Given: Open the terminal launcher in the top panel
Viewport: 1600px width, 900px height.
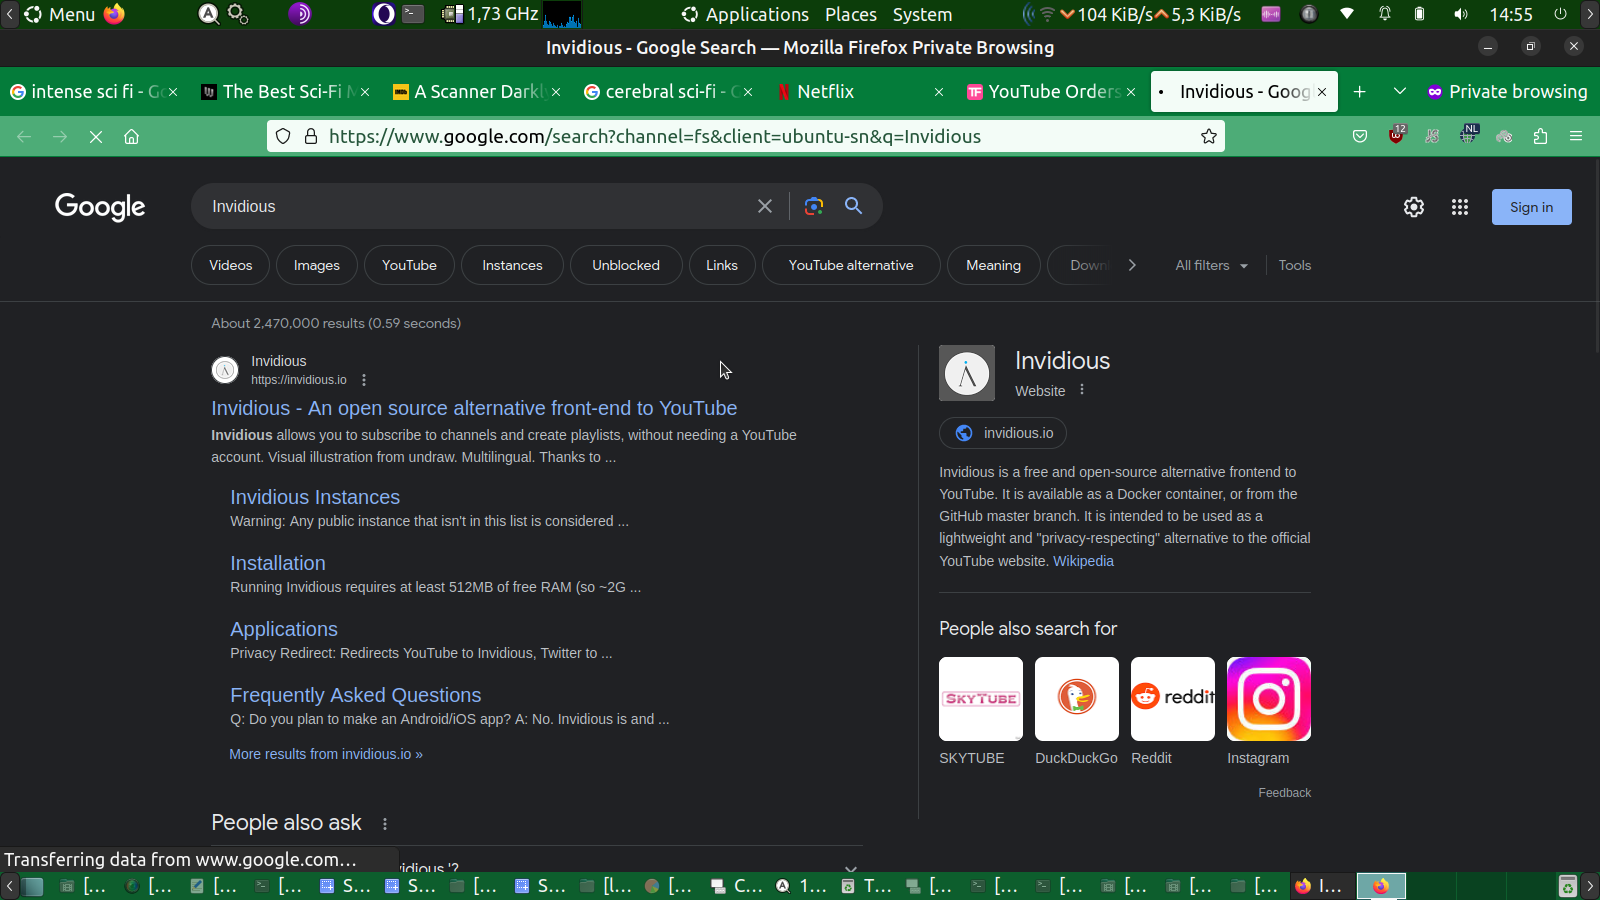Looking at the screenshot, I should click(413, 15).
